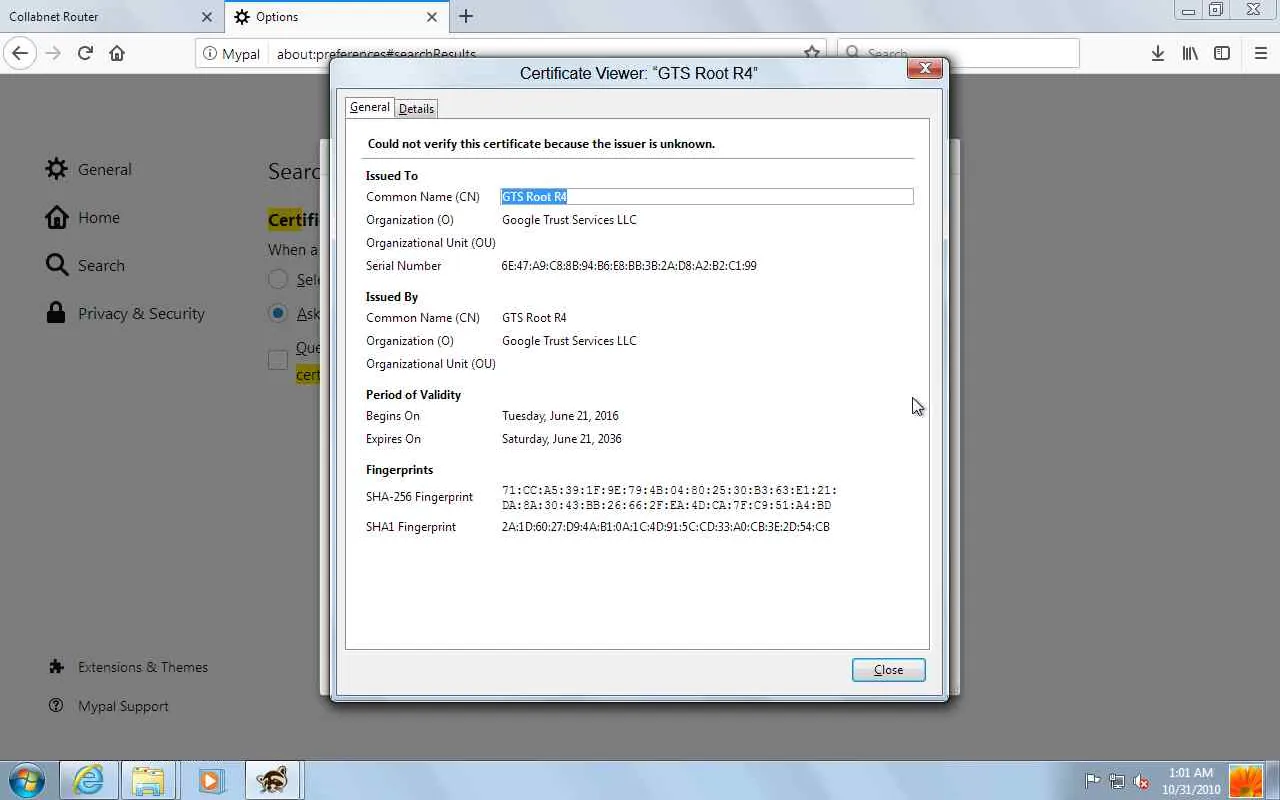Open the Action Center flag icon

coord(1093,782)
